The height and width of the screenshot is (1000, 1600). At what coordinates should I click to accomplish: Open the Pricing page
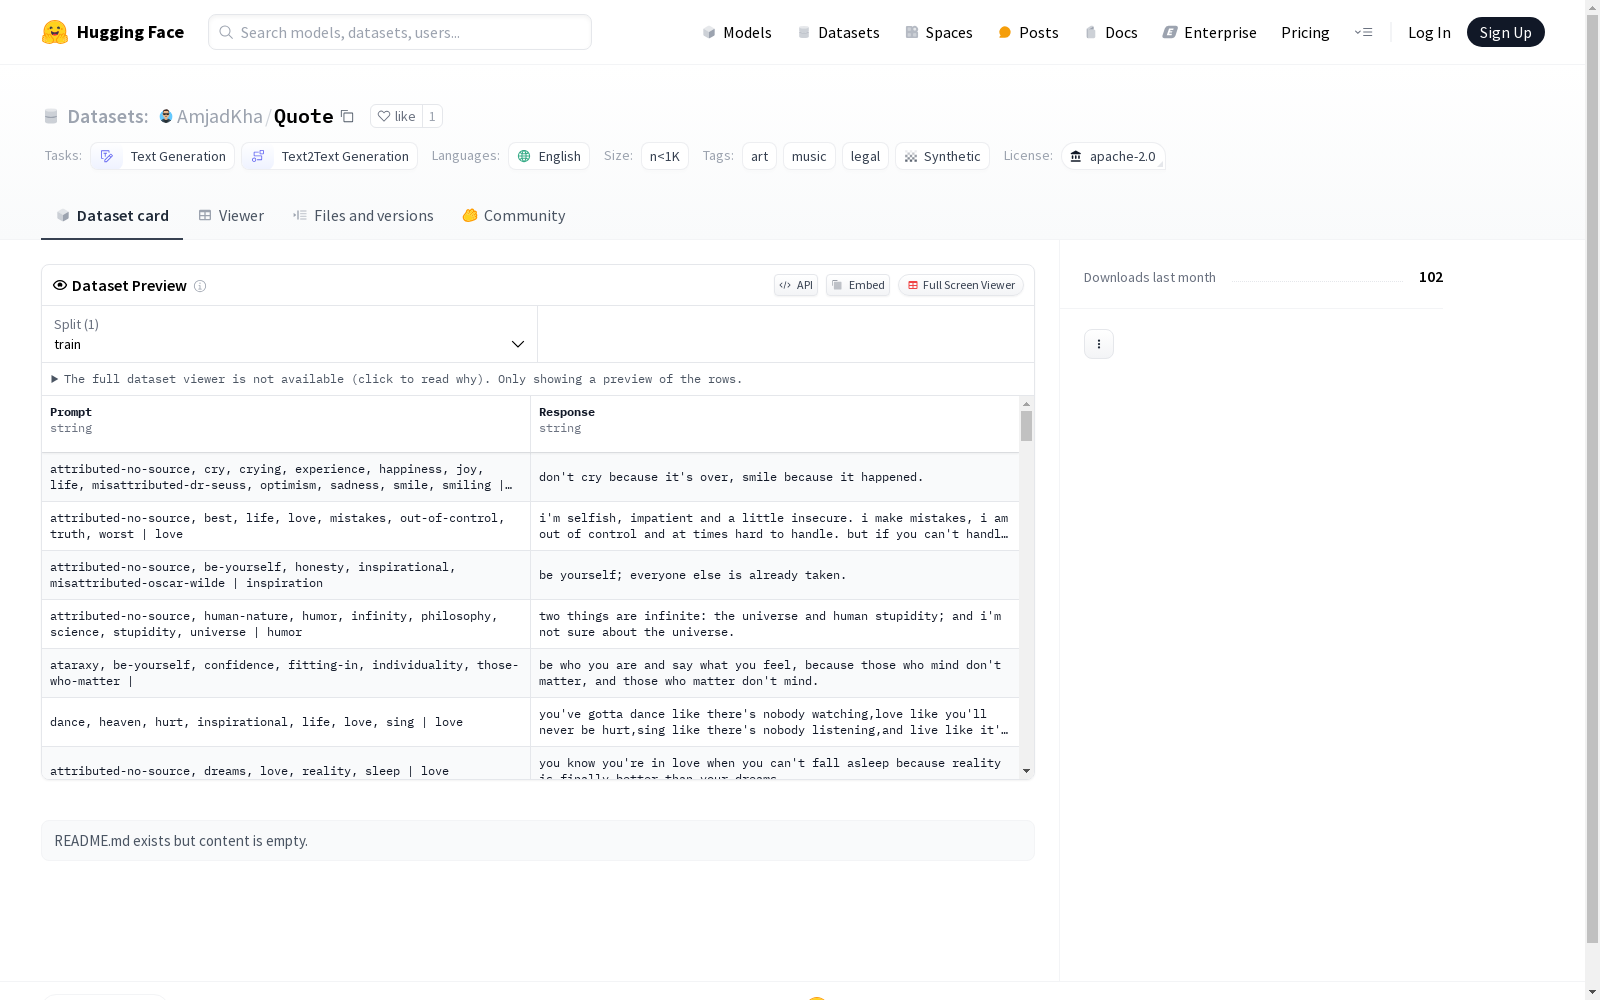(1305, 32)
